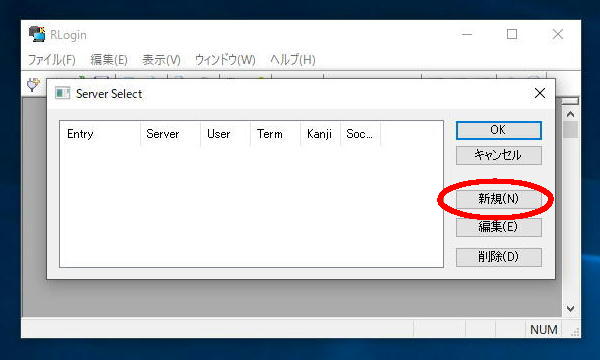Click the RLogin application title icon
The width and height of the screenshot is (600, 360).
click(37, 34)
